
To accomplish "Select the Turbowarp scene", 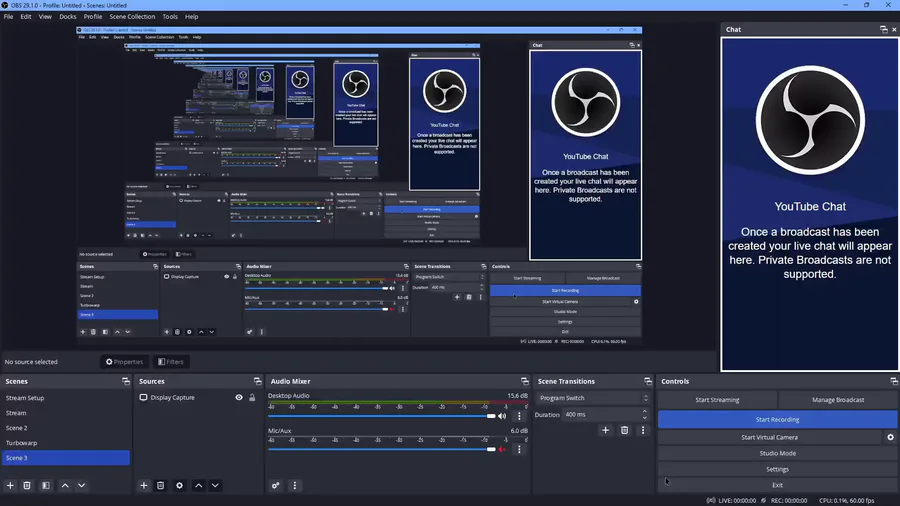I will click(x=66, y=443).
